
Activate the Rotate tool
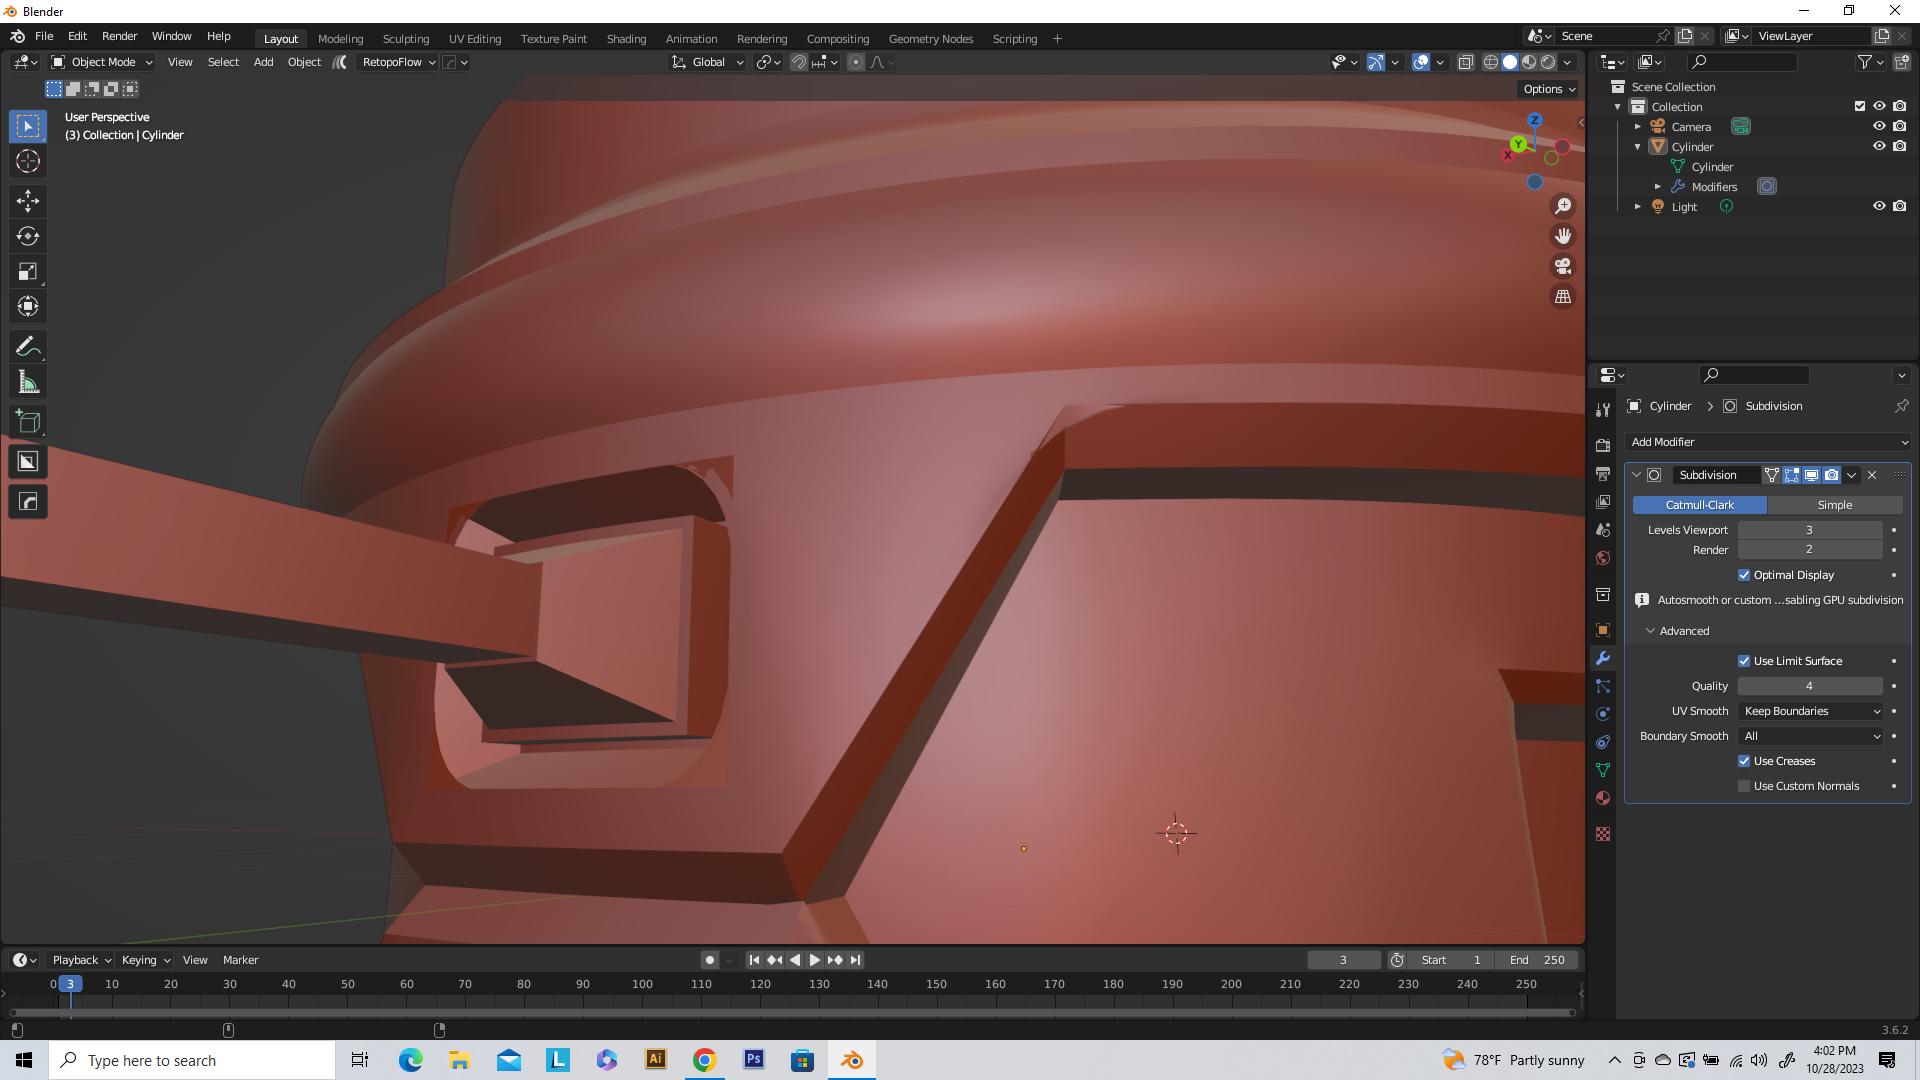[28, 236]
